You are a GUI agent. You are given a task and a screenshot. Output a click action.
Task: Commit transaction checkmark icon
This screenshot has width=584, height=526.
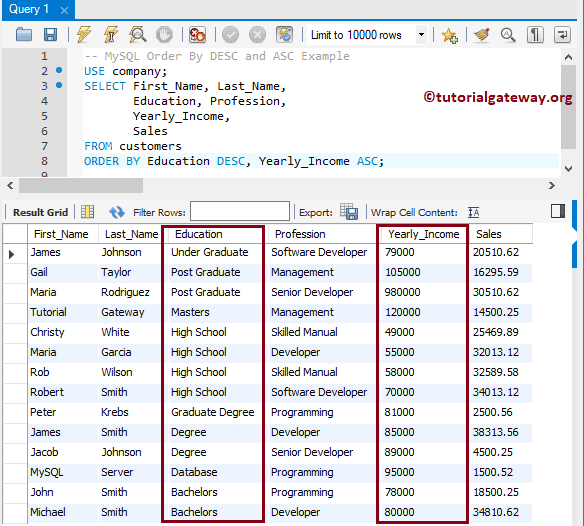click(231, 35)
